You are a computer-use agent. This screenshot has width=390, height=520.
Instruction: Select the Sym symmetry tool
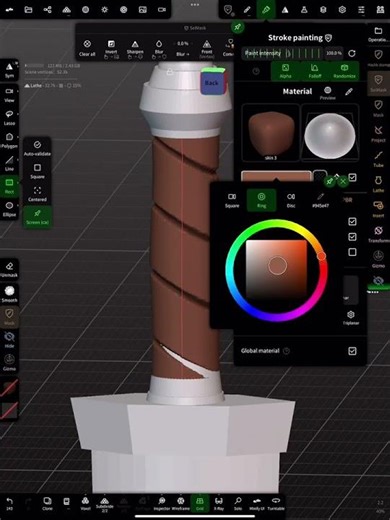click(x=9, y=70)
